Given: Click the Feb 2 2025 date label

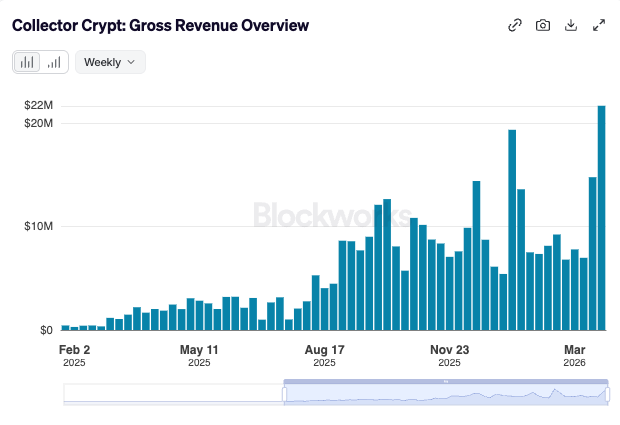Looking at the screenshot, I should coord(74,355).
